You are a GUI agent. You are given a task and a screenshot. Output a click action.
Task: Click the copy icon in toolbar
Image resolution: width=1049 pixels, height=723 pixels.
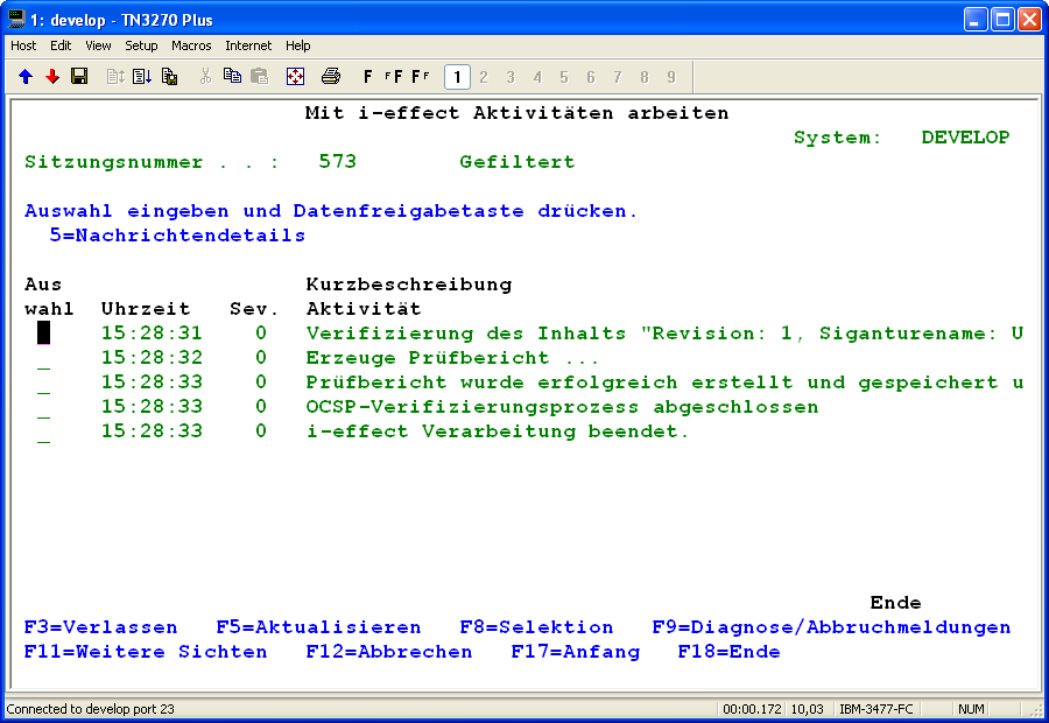tap(233, 77)
